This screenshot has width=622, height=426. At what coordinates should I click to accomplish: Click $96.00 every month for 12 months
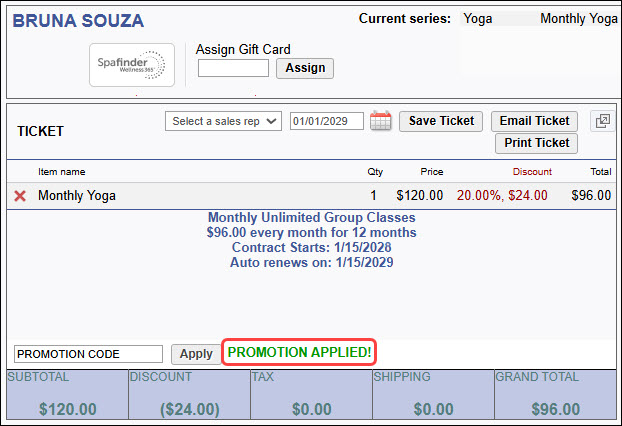point(311,232)
